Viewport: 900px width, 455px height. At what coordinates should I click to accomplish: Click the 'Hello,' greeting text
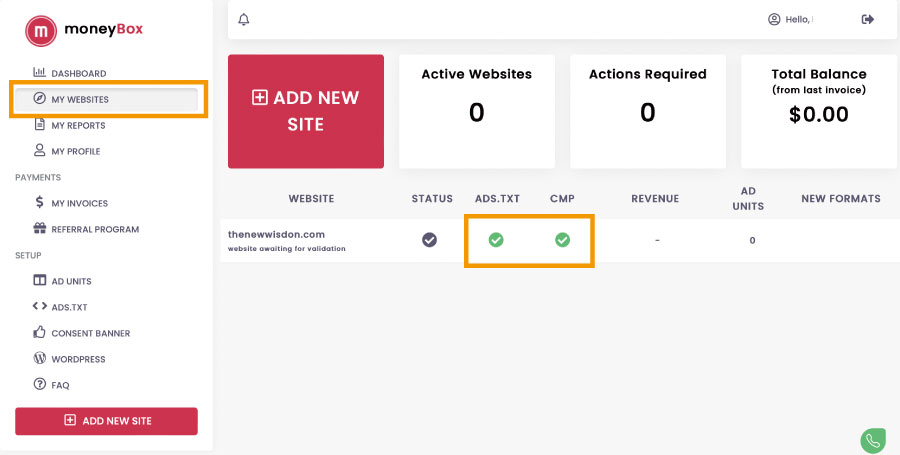coord(798,20)
